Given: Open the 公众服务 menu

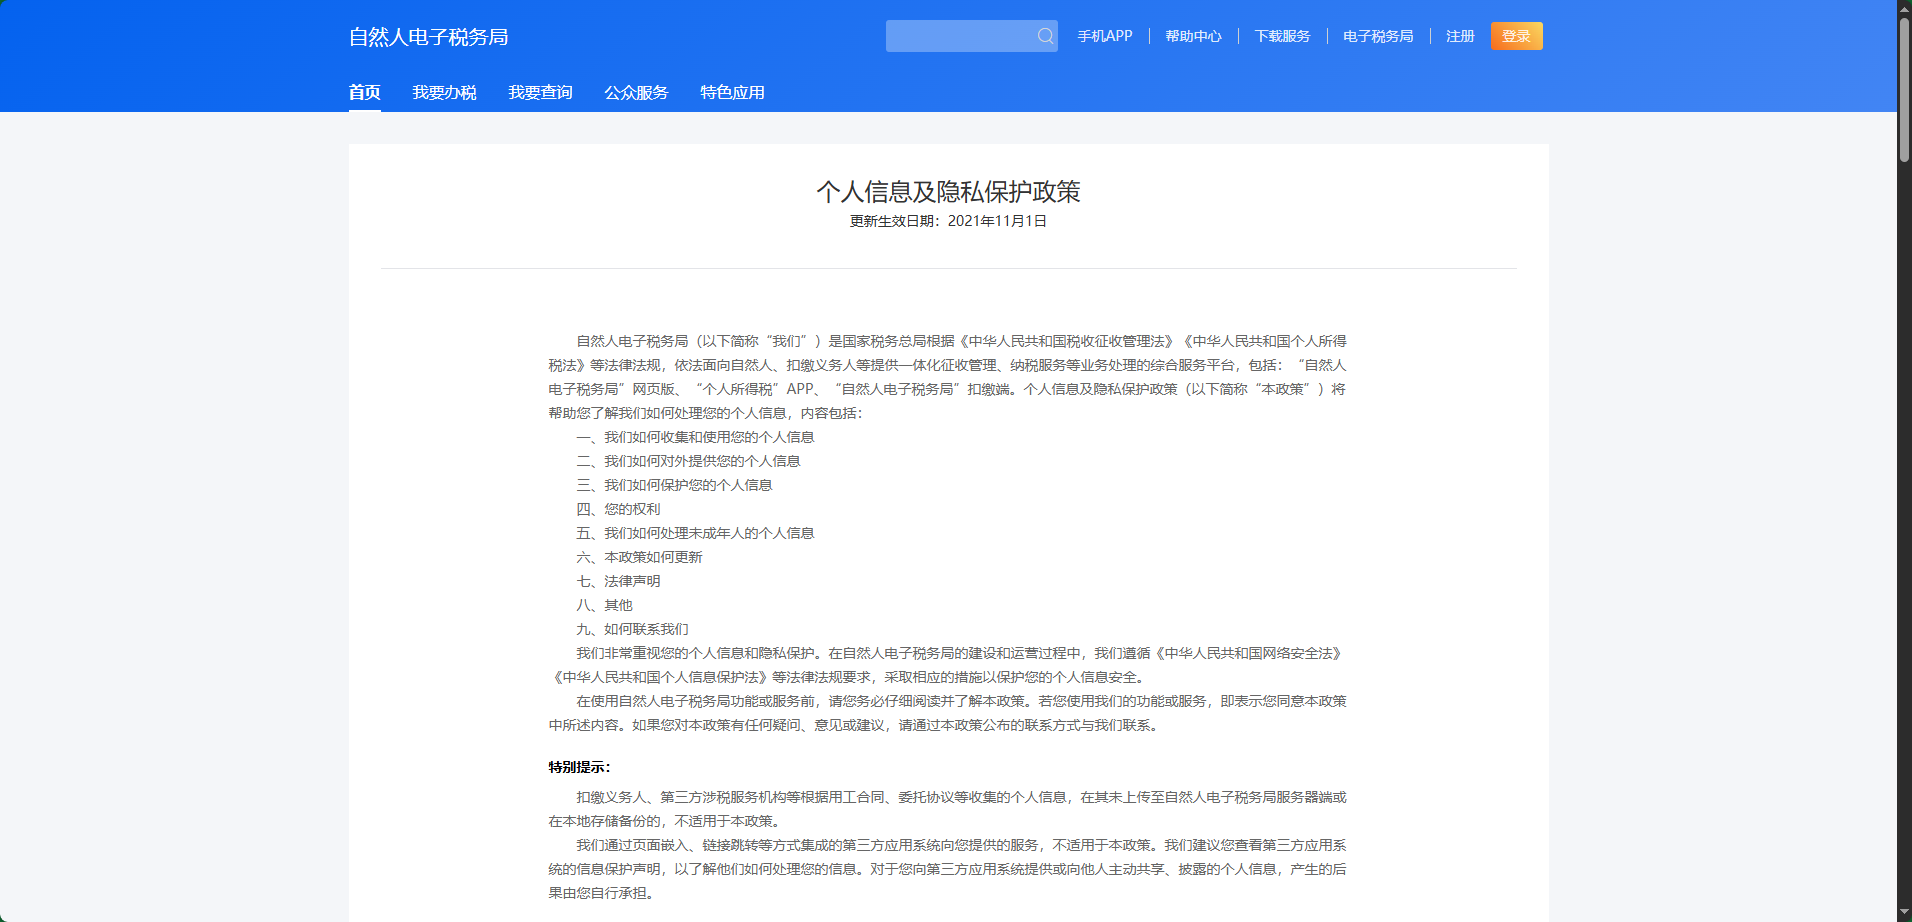Looking at the screenshot, I should [636, 92].
